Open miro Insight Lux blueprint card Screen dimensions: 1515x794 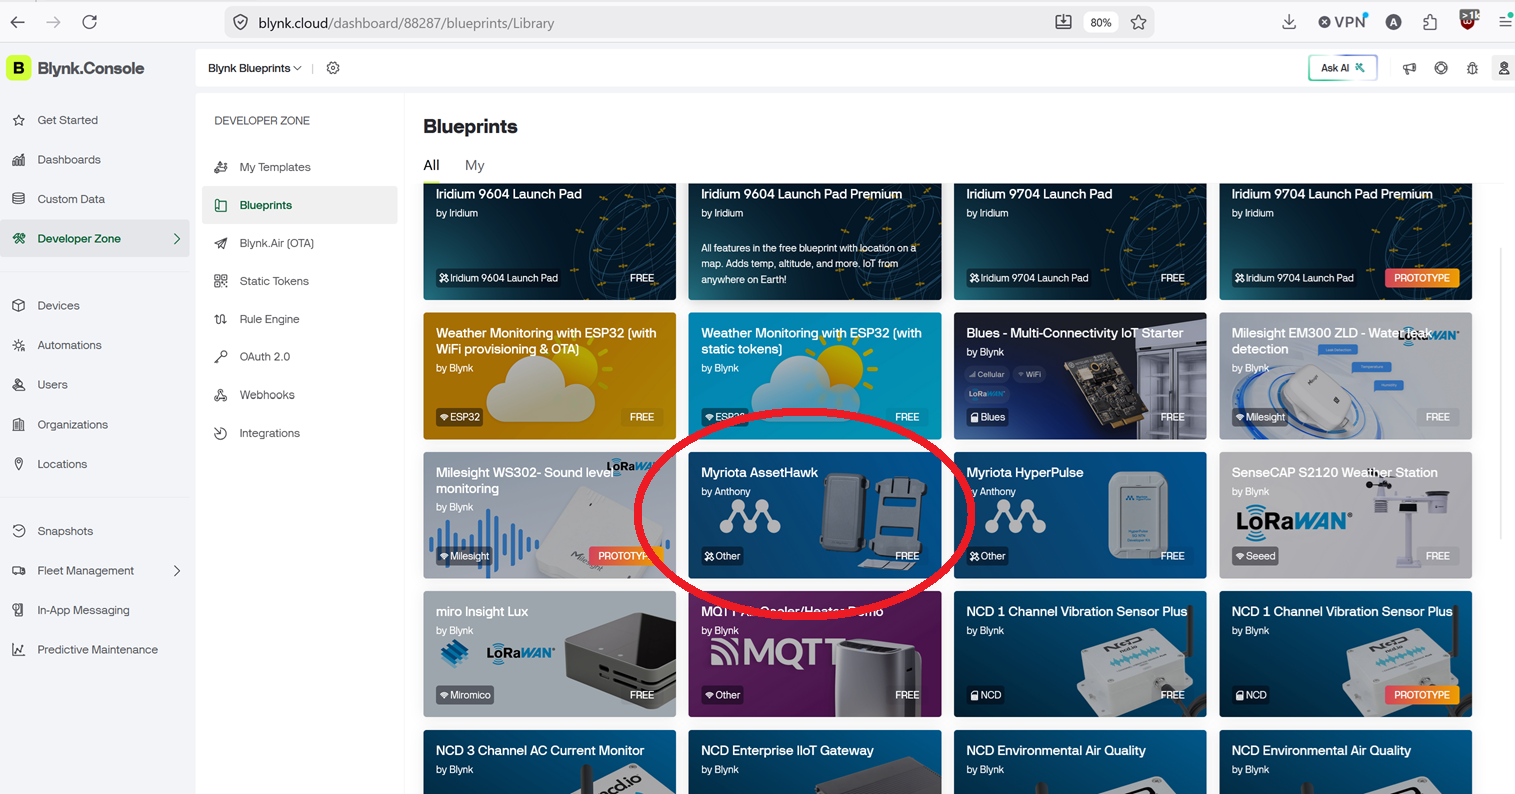(549, 654)
